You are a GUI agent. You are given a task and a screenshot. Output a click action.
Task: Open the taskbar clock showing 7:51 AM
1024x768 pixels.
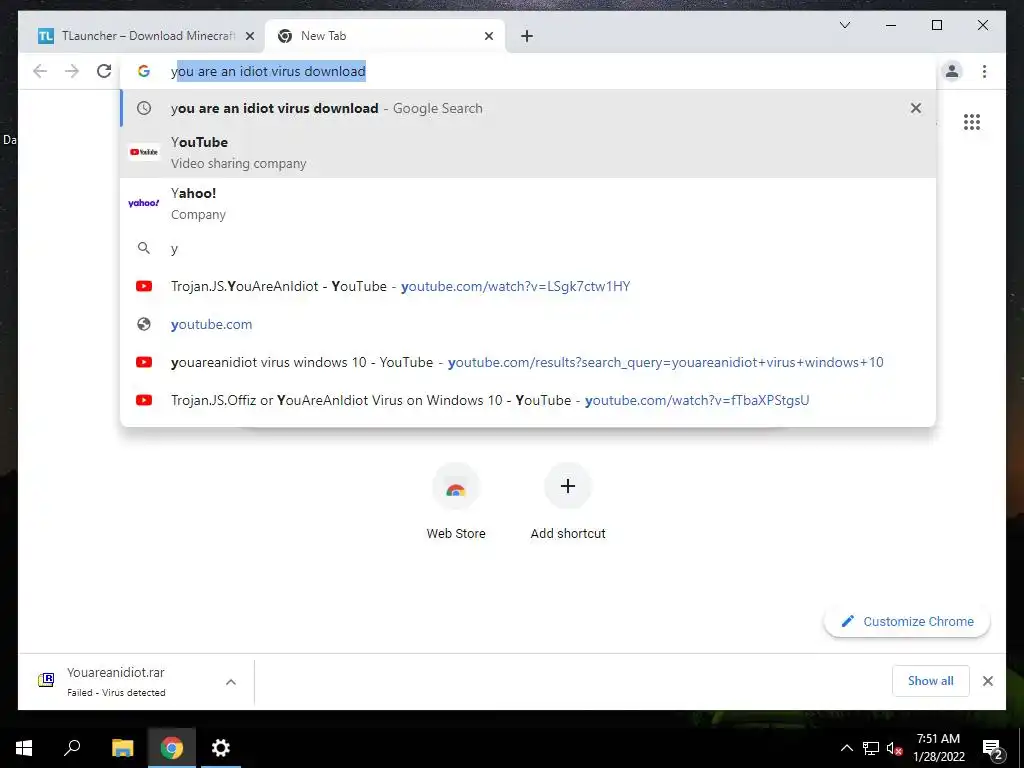click(x=938, y=748)
